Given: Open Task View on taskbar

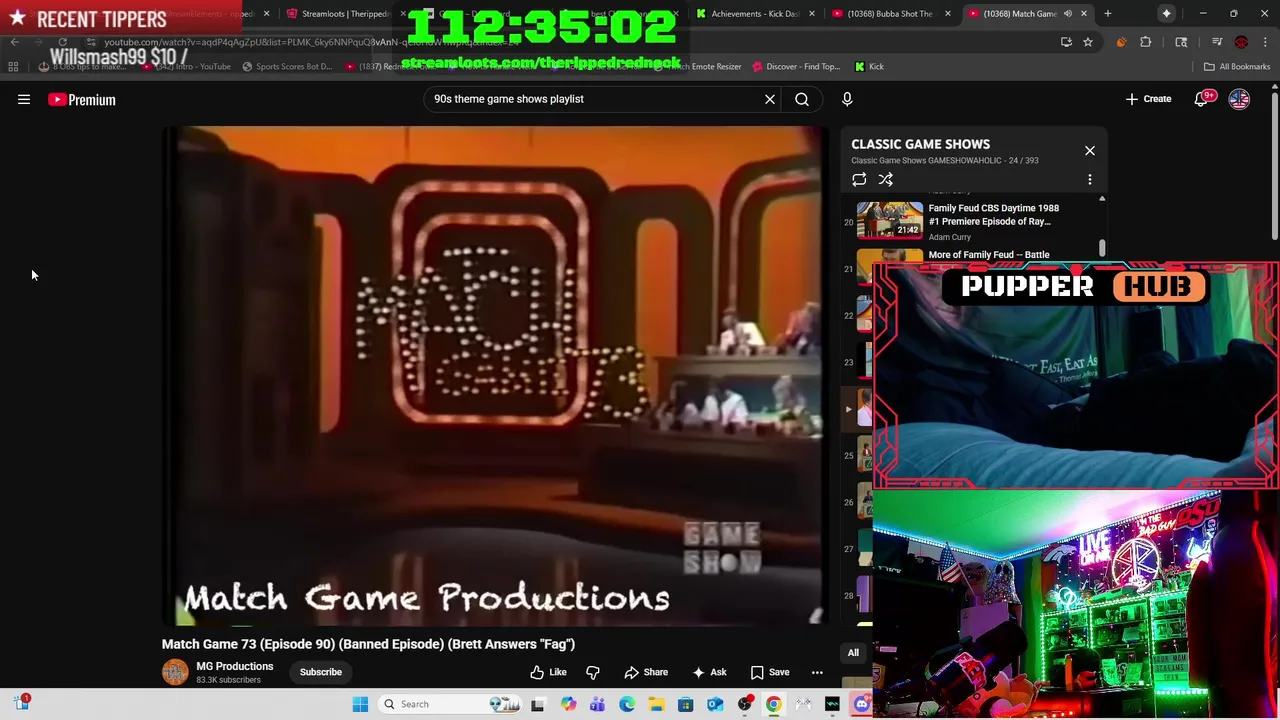Looking at the screenshot, I should click(x=537, y=704).
